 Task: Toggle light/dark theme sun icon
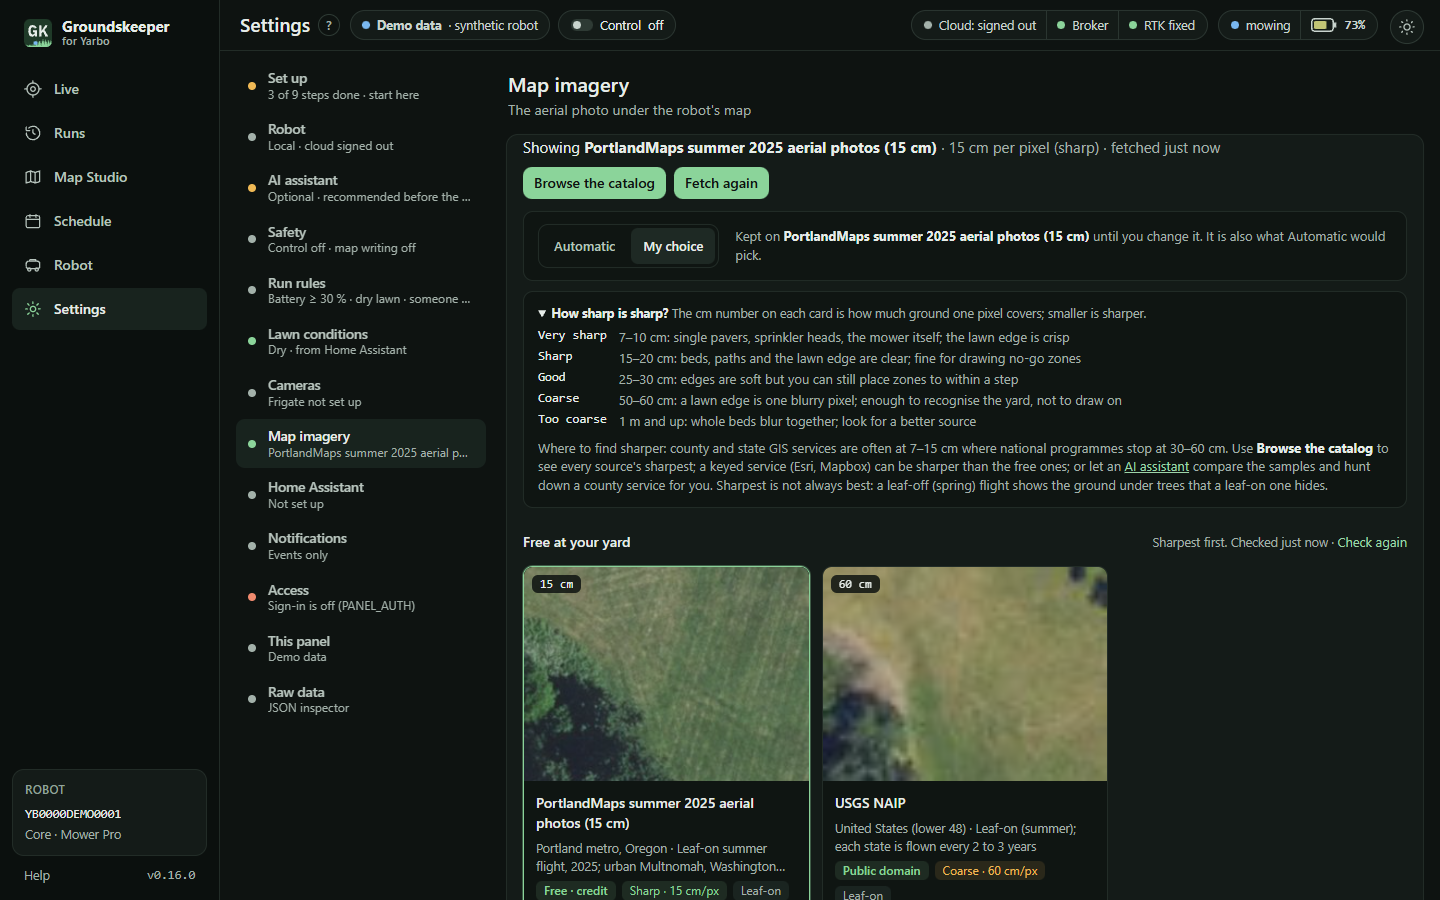1407,27
